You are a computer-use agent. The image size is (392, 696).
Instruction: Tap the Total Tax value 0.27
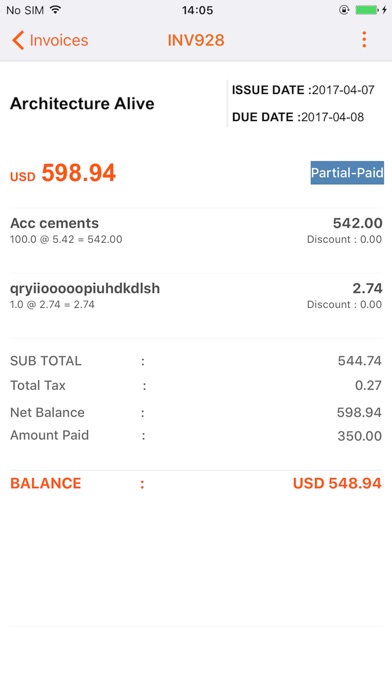click(x=368, y=385)
